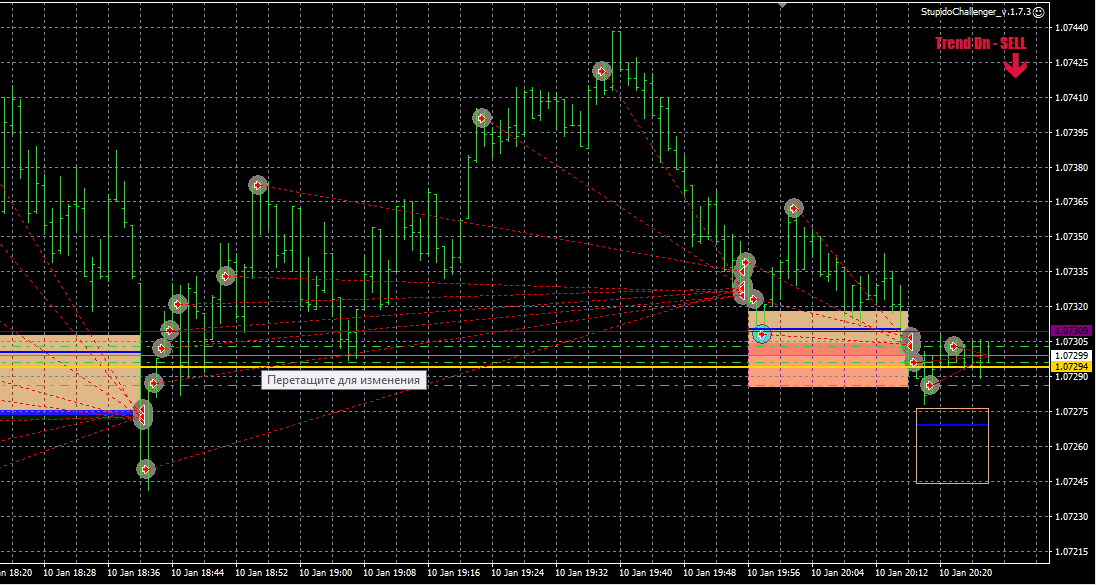Screen dimensions: 1096x585
Task: Click the smiley face expert advisor icon
Action: tap(1039, 12)
